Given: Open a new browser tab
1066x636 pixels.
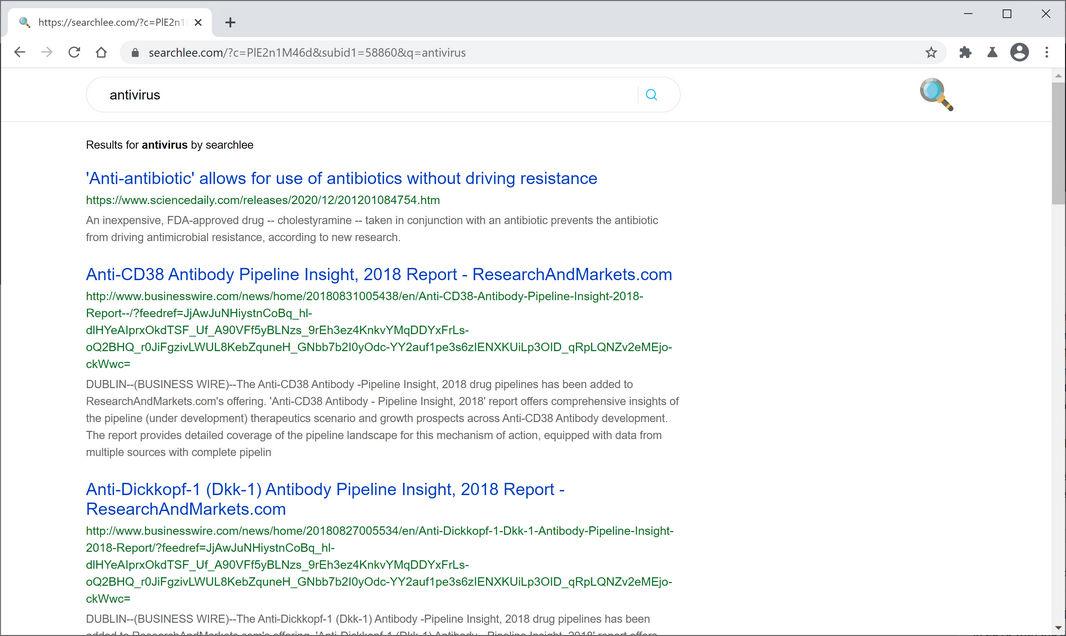Looking at the screenshot, I should [x=230, y=22].
